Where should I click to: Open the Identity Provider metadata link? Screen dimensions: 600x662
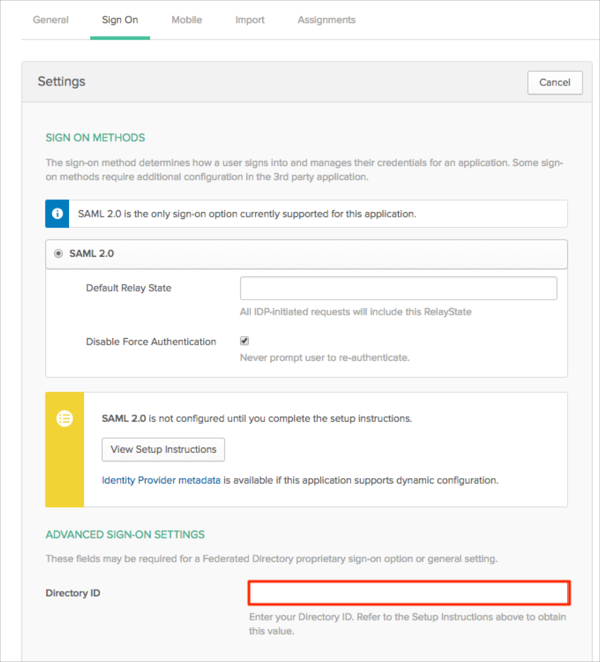(161, 480)
